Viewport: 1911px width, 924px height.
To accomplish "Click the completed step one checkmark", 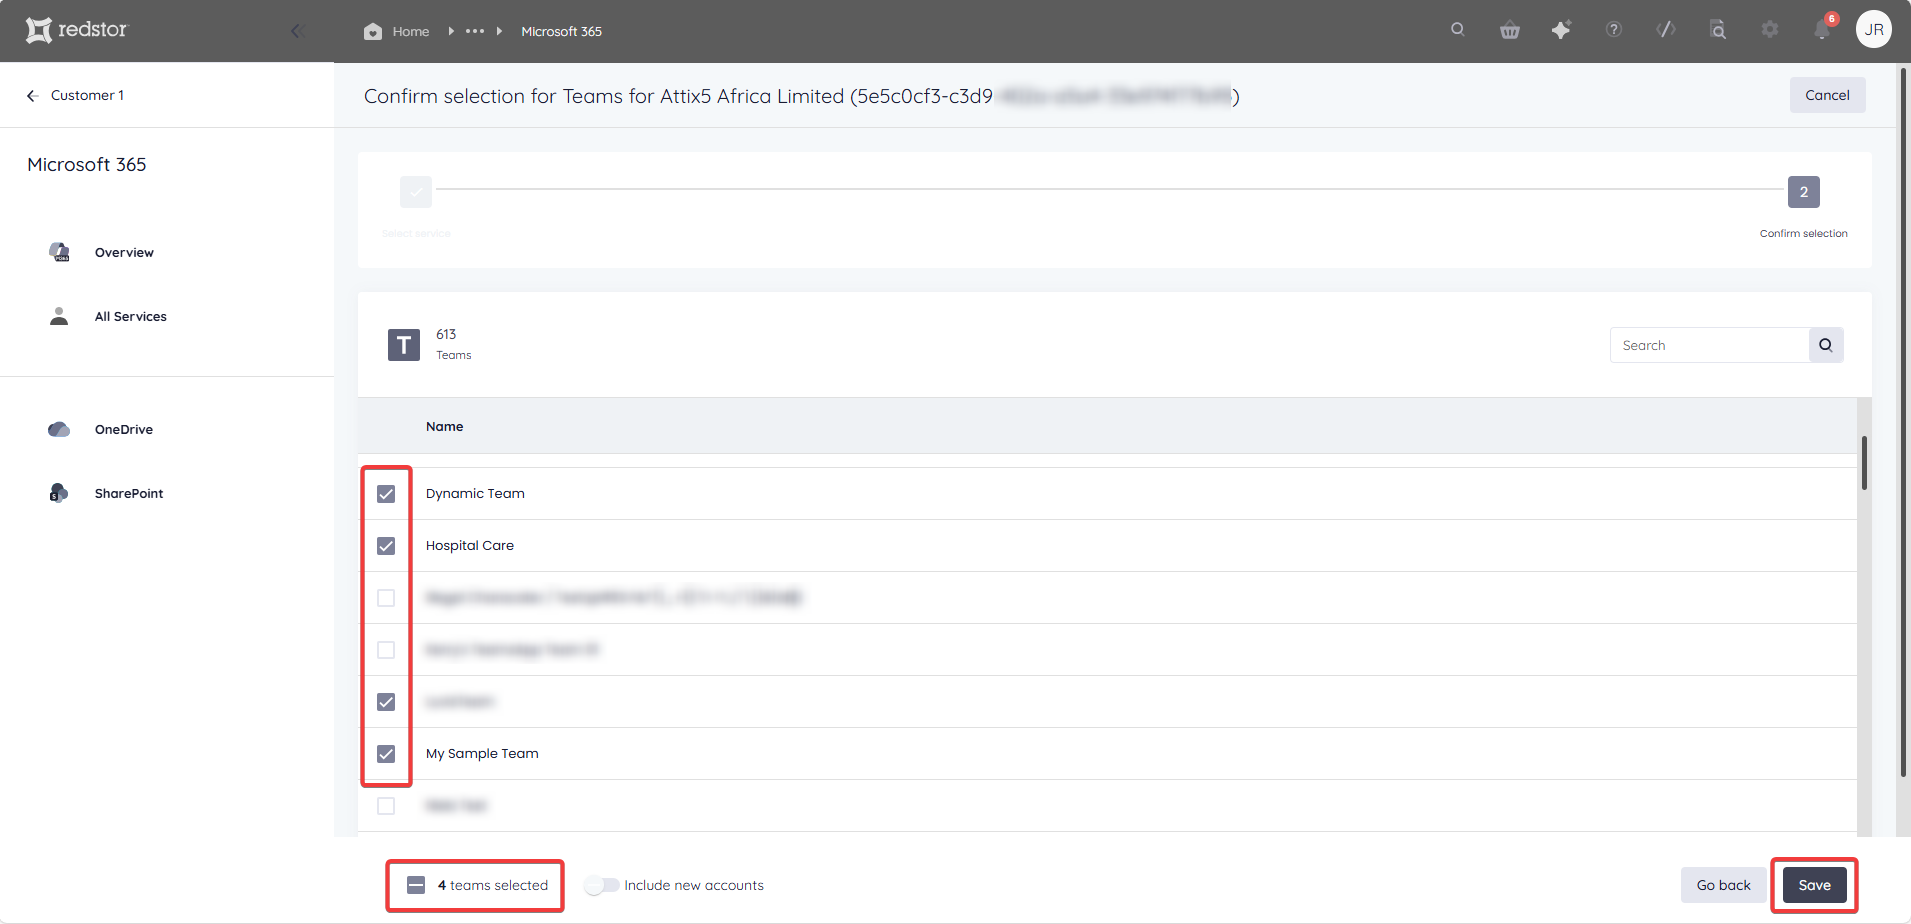I will (416, 192).
